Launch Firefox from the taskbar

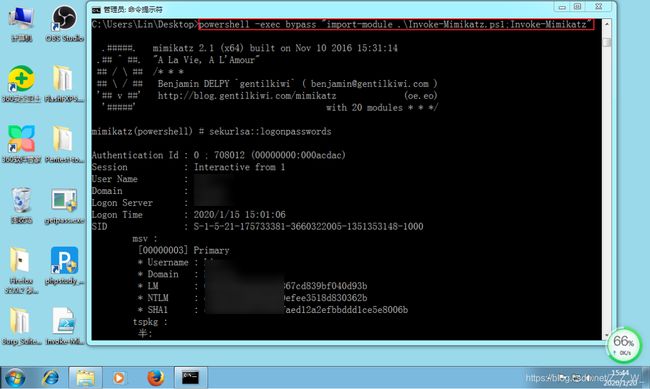pyautogui.click(x=156, y=378)
